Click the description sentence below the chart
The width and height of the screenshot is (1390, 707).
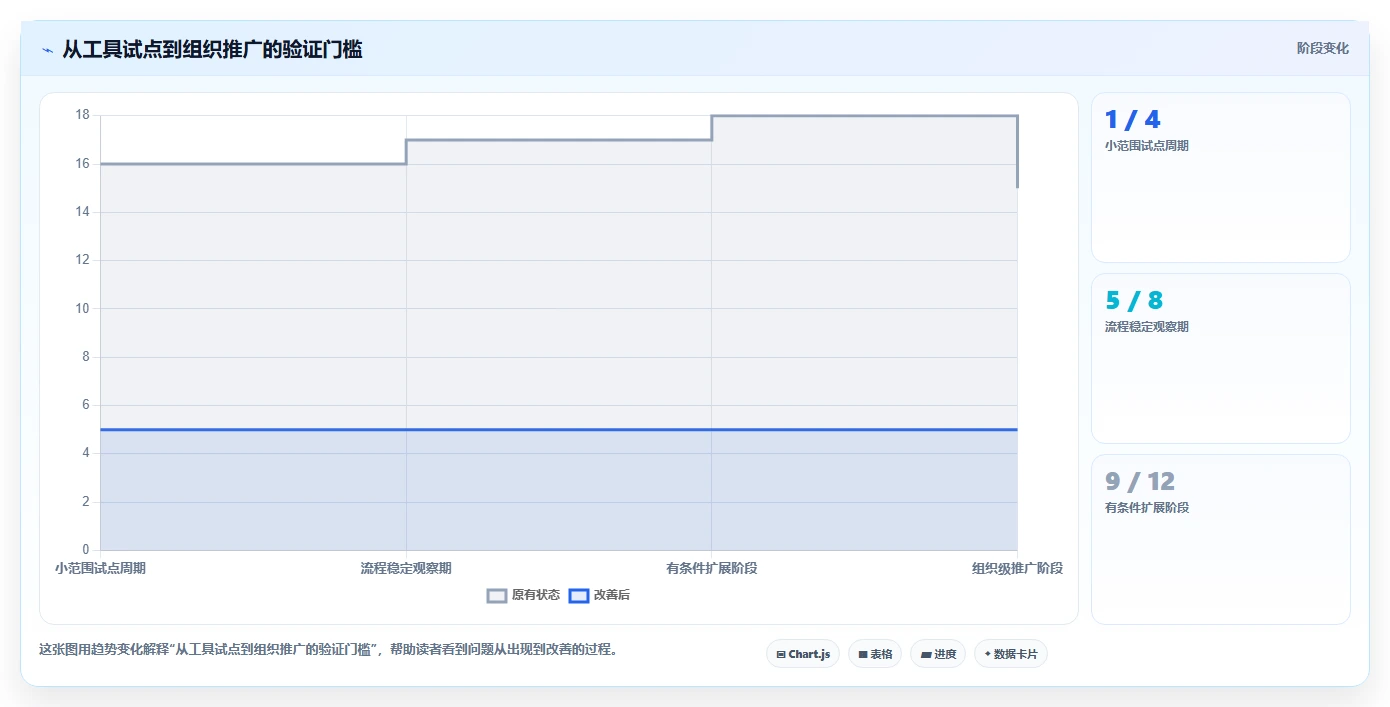tap(328, 649)
